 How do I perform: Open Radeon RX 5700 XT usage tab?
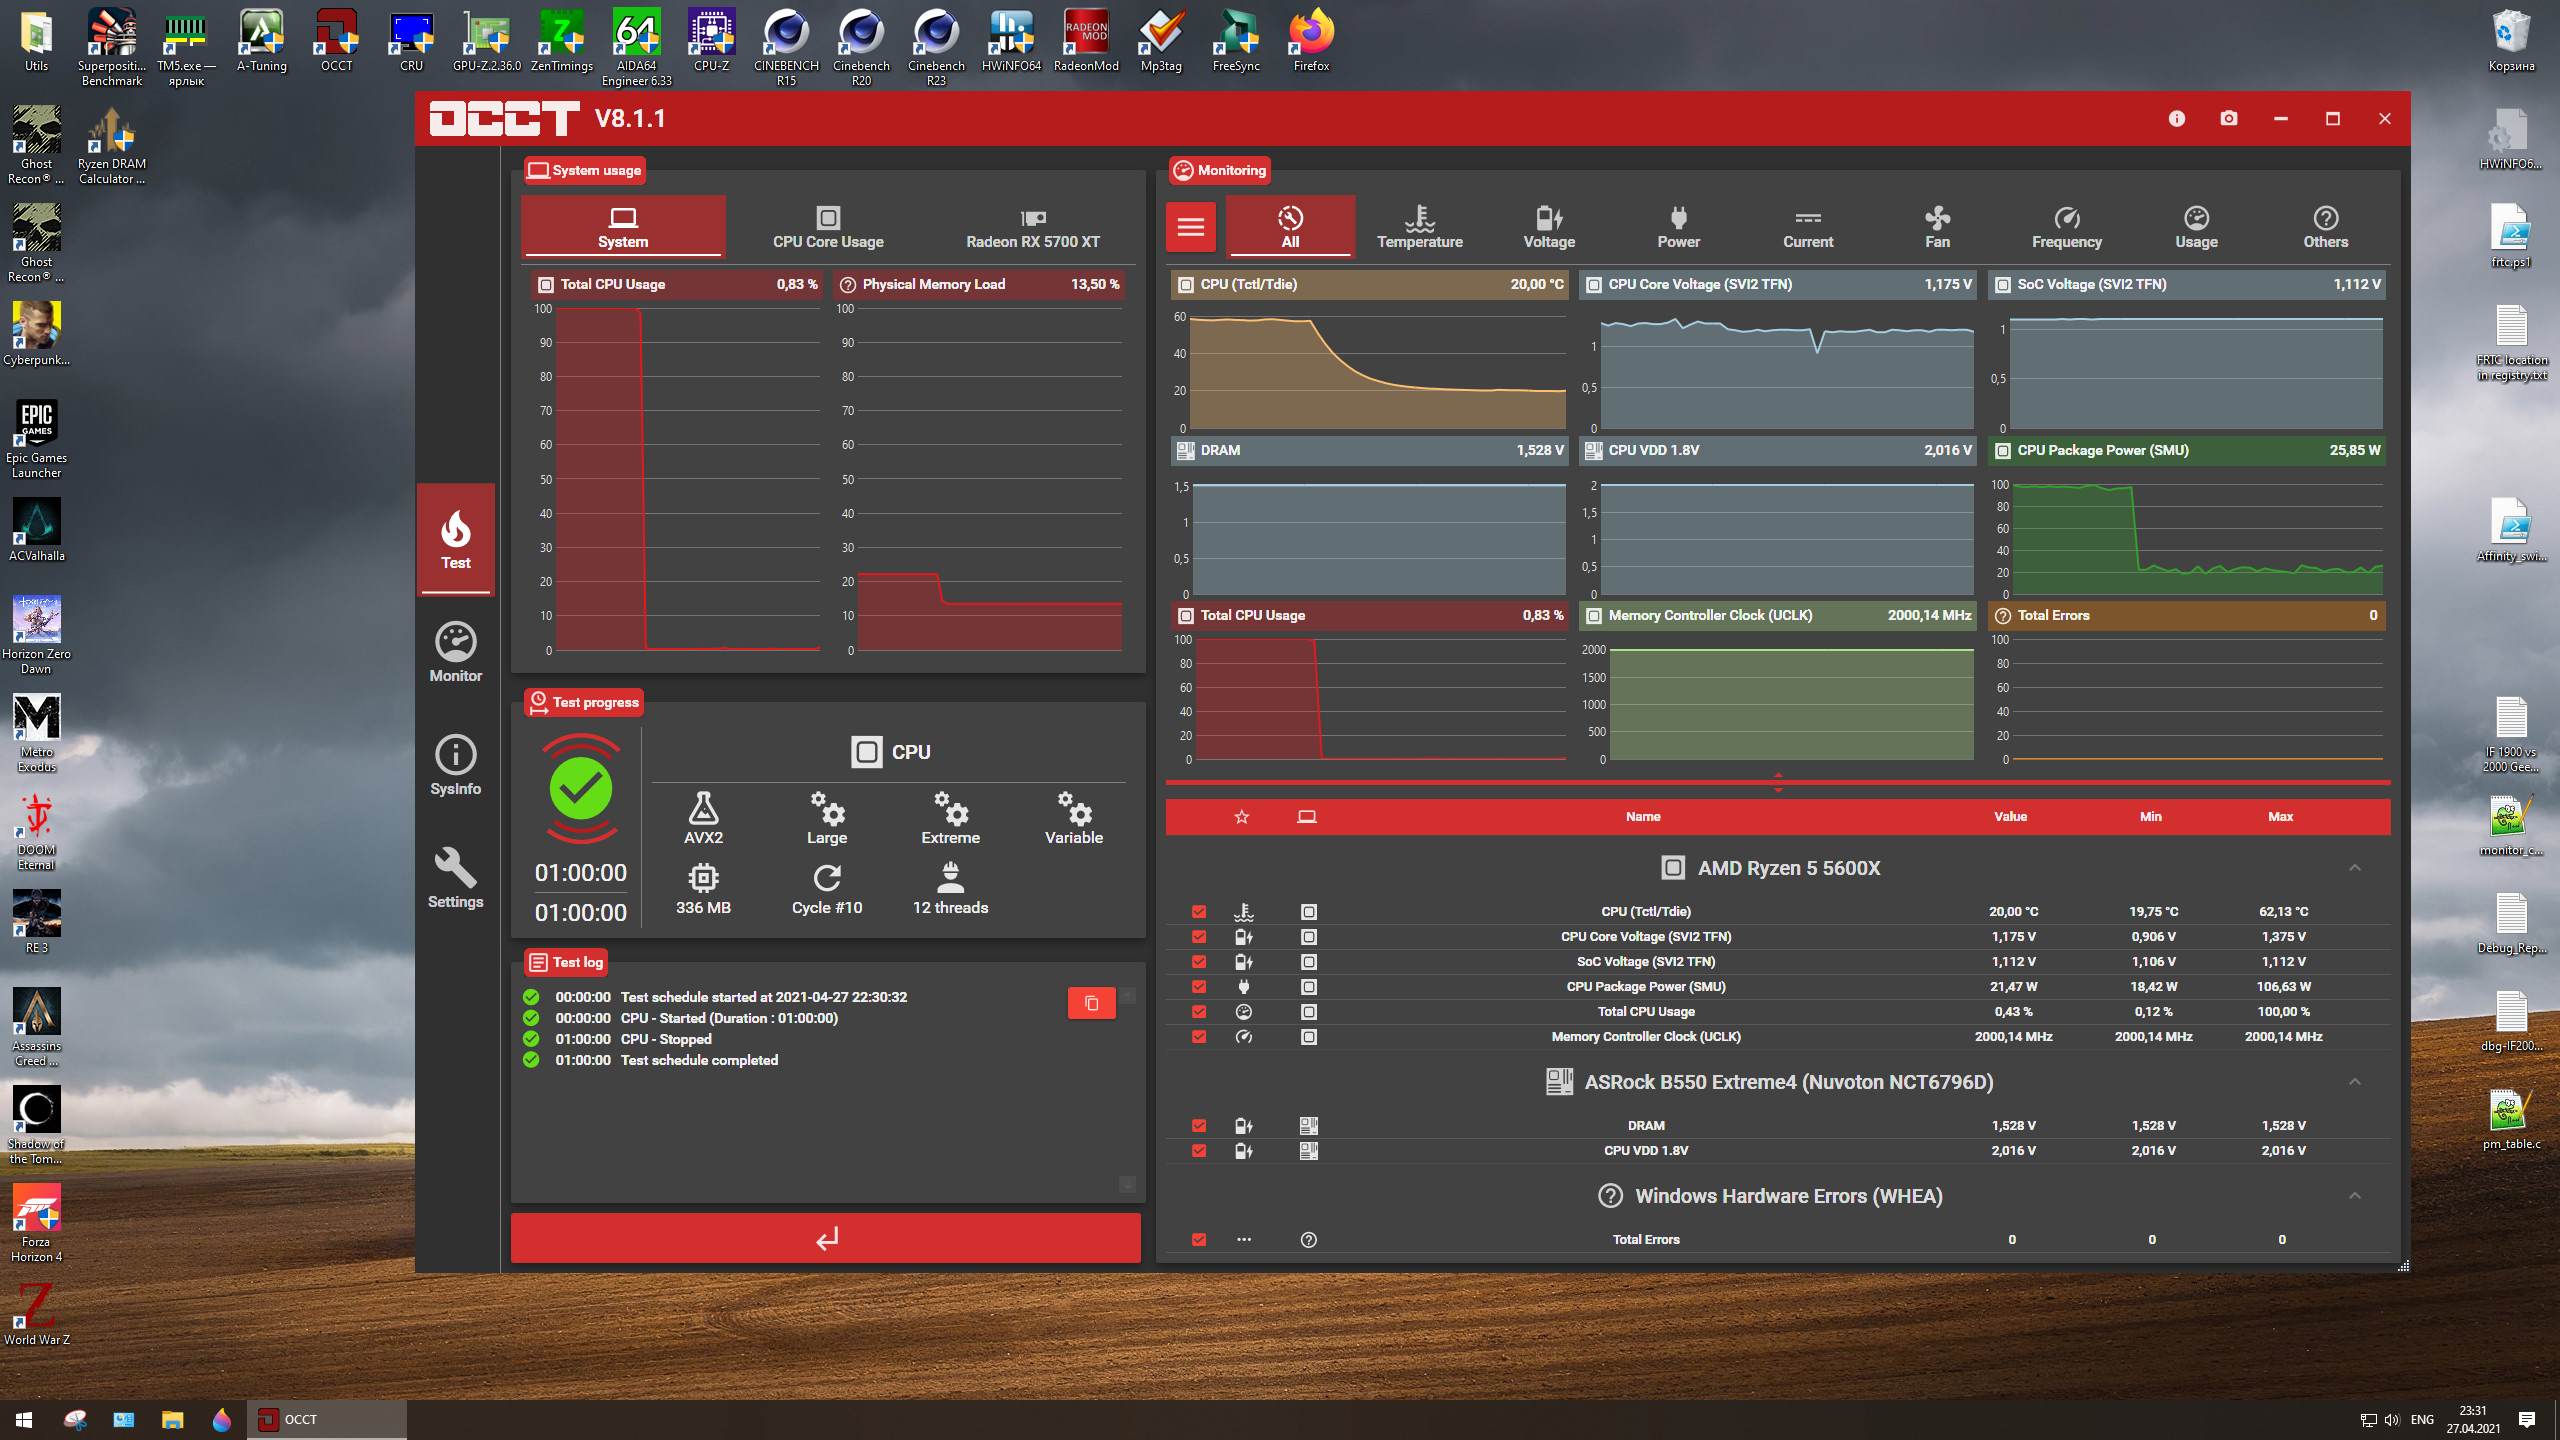[1032, 227]
